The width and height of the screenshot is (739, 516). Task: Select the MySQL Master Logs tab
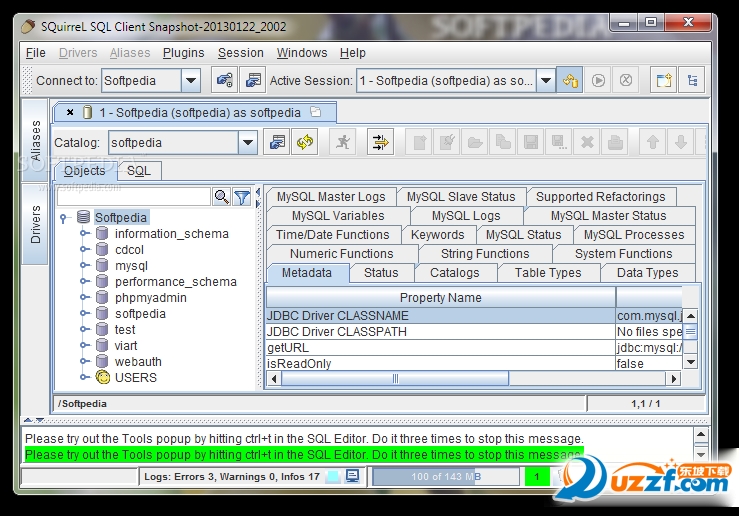pyautogui.click(x=331, y=197)
